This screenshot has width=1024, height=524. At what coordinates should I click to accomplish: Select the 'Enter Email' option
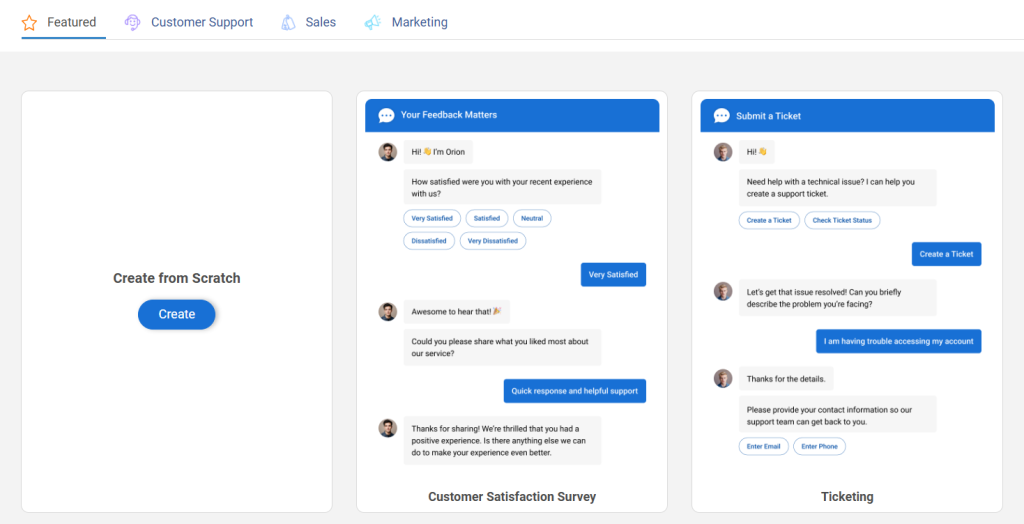763,446
